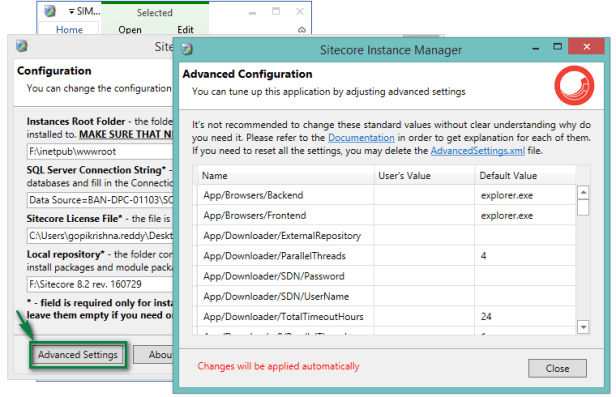
Task: Click the Advanced Settings button
Action: pos(78,355)
